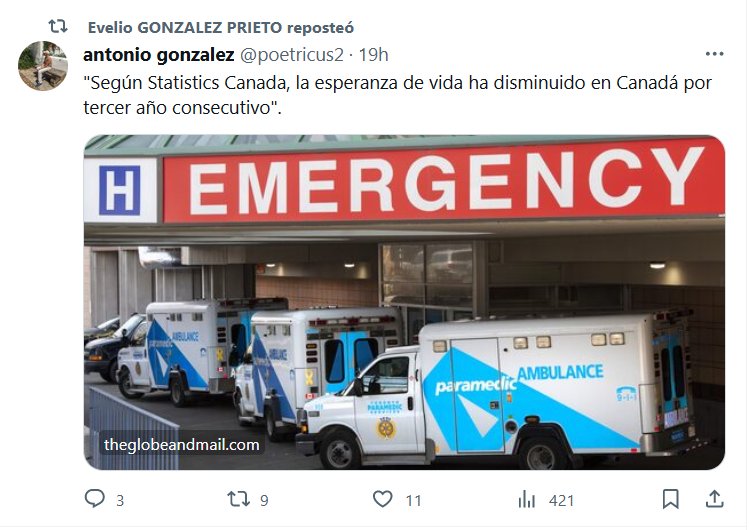Open the emergency ambulance article image
The width and height of the screenshot is (750, 530).
click(x=404, y=302)
